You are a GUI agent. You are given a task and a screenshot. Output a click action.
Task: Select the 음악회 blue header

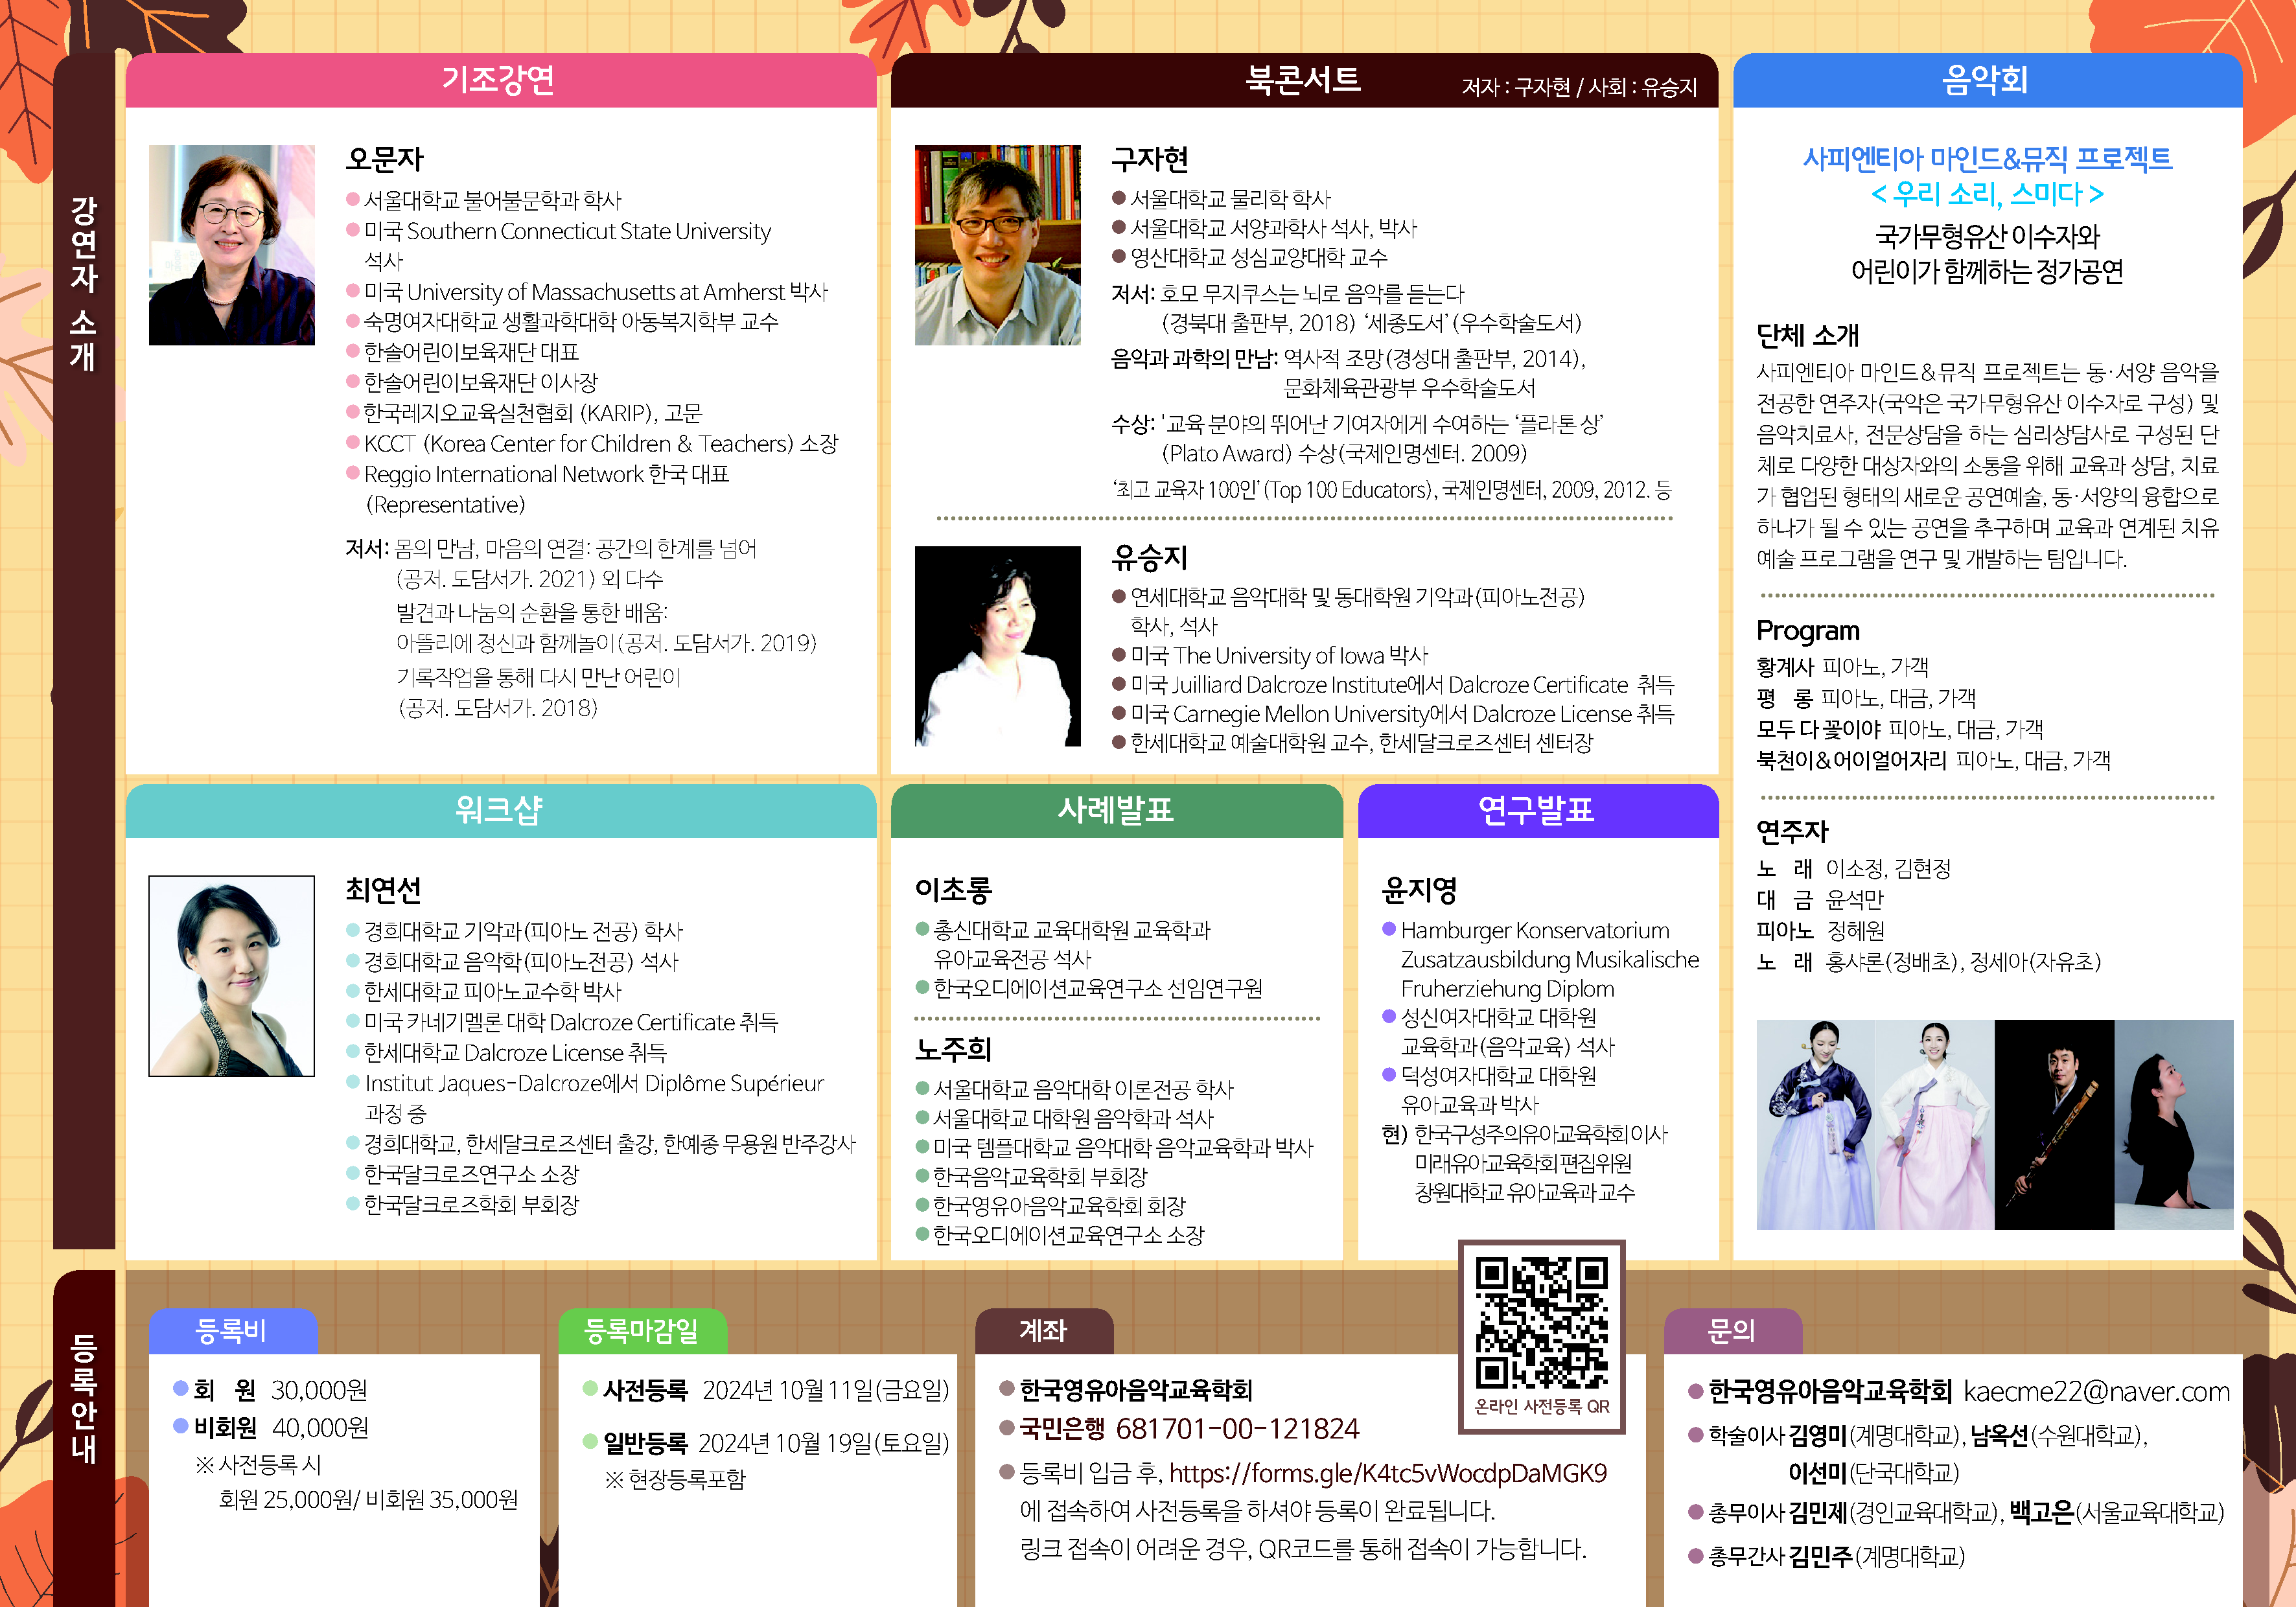pos(1986,80)
